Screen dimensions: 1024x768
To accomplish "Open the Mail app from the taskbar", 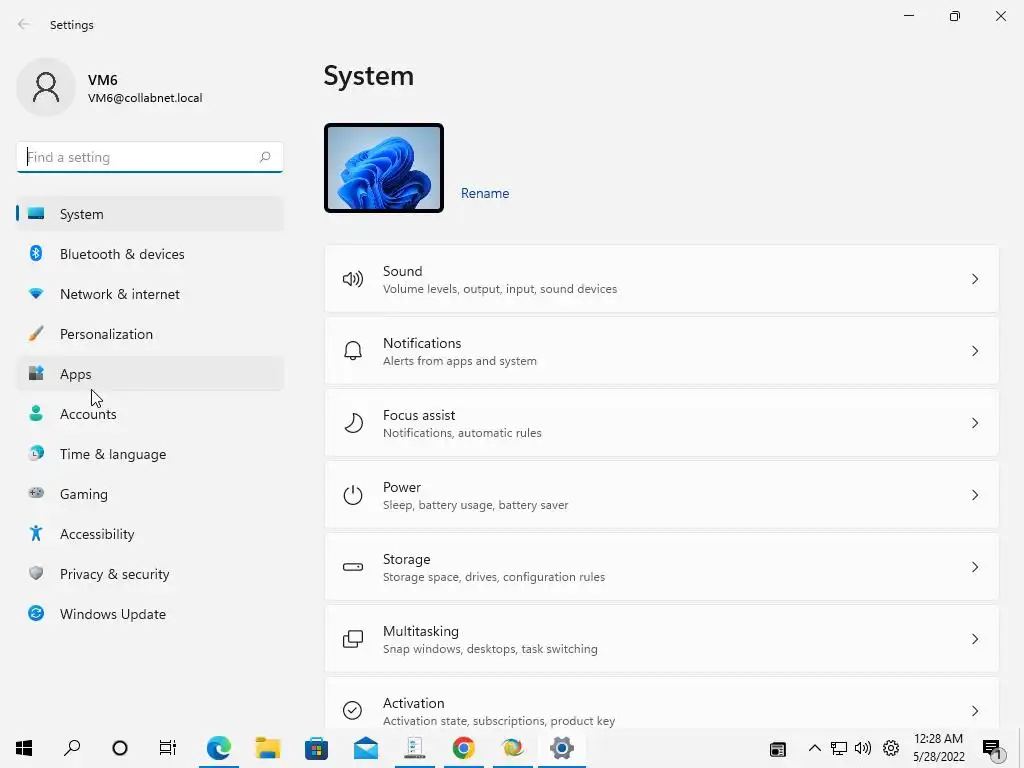I will (x=366, y=748).
